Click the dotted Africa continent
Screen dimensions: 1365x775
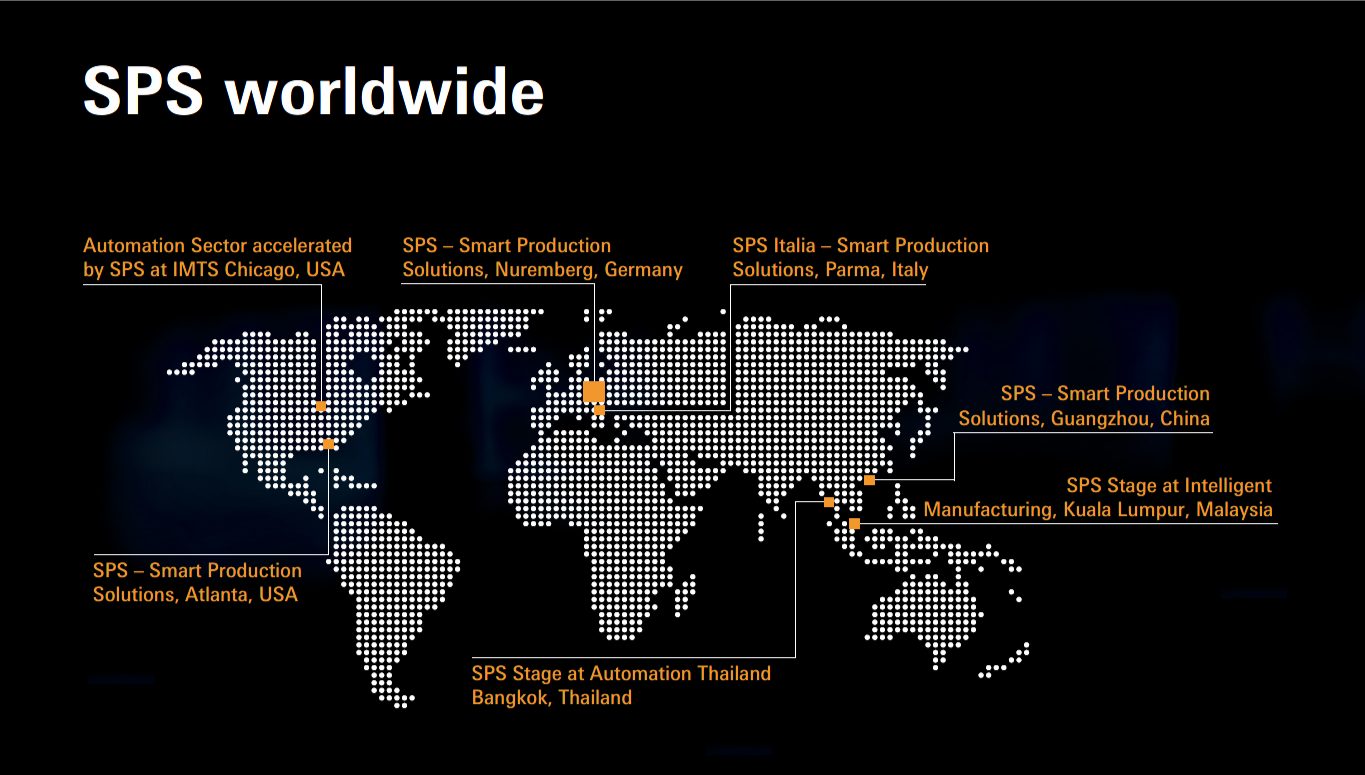(x=600, y=520)
